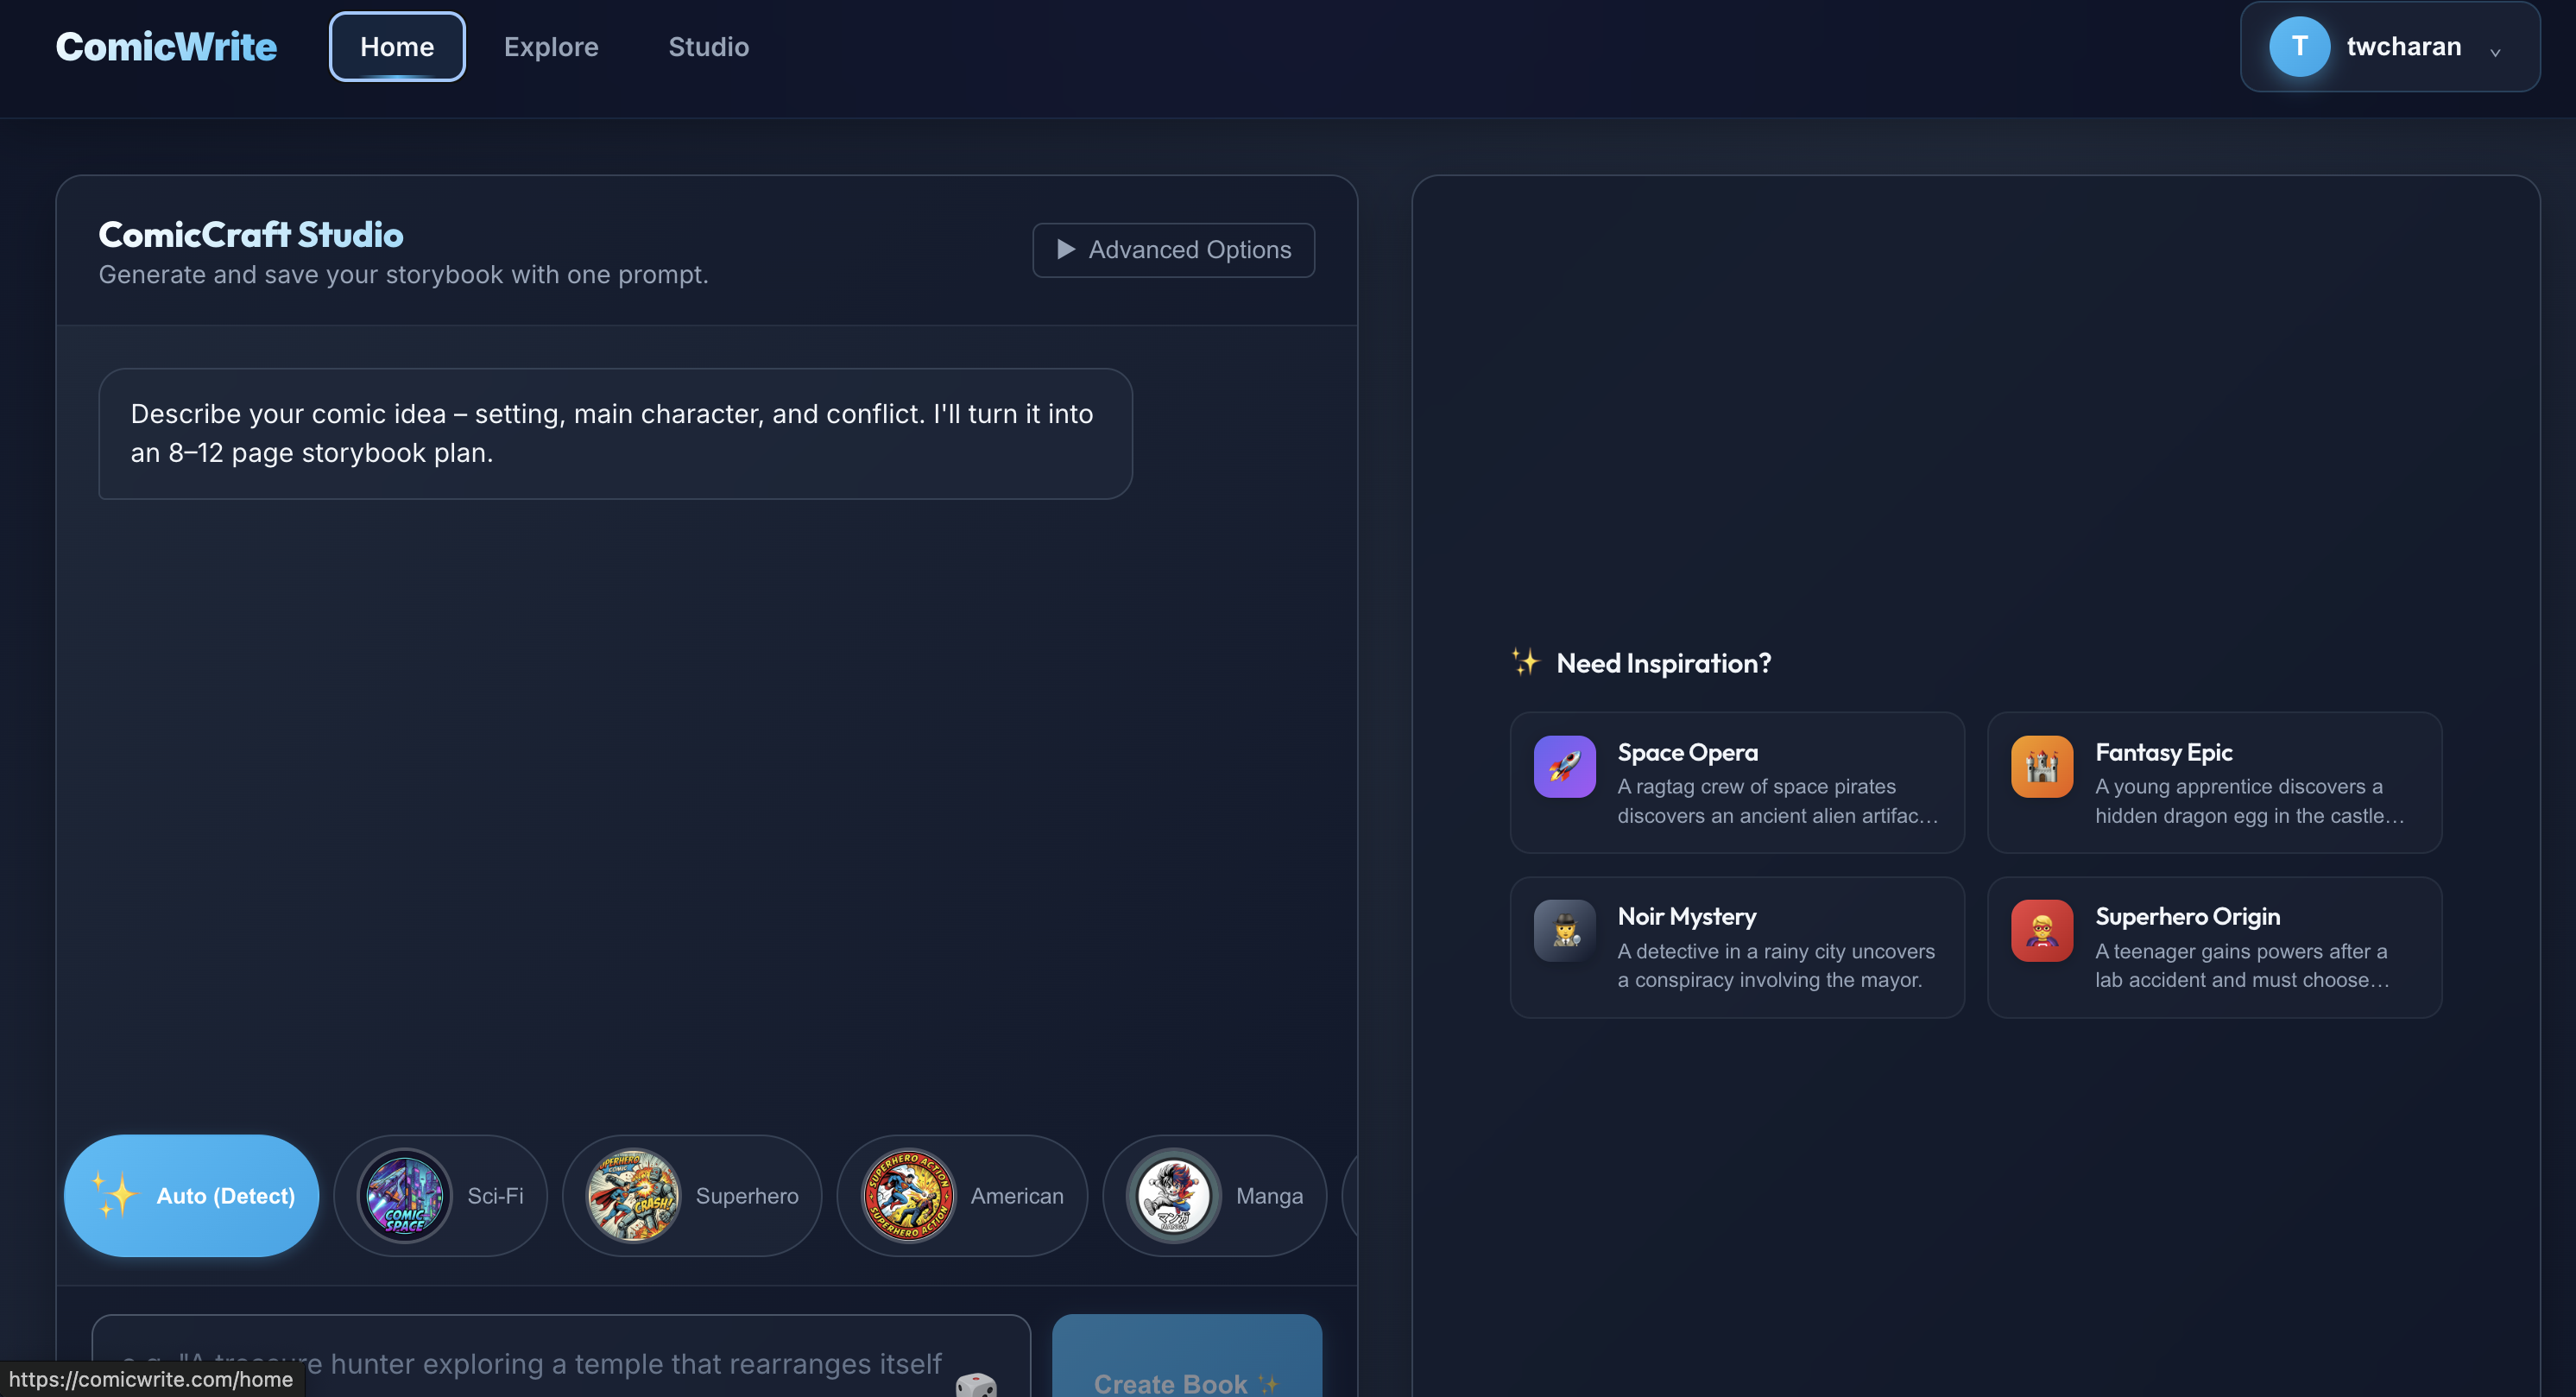Open the Home tab
Image resolution: width=2576 pixels, height=1397 pixels.
397,47
